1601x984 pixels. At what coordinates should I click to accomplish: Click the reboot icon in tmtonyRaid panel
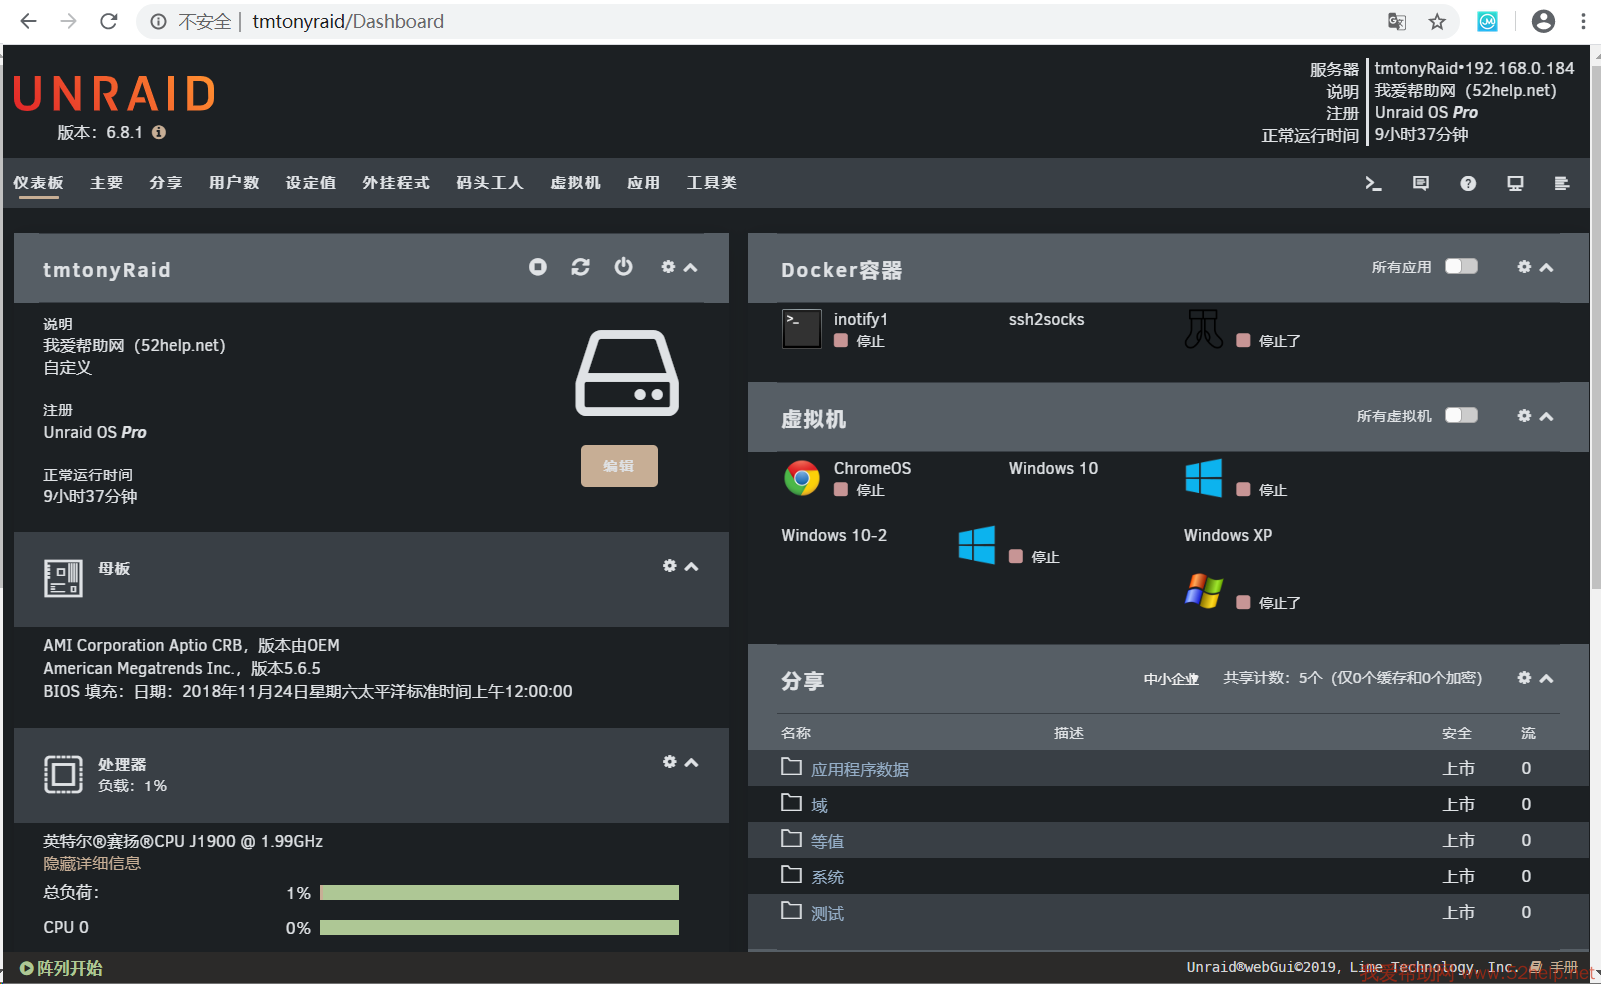[580, 267]
